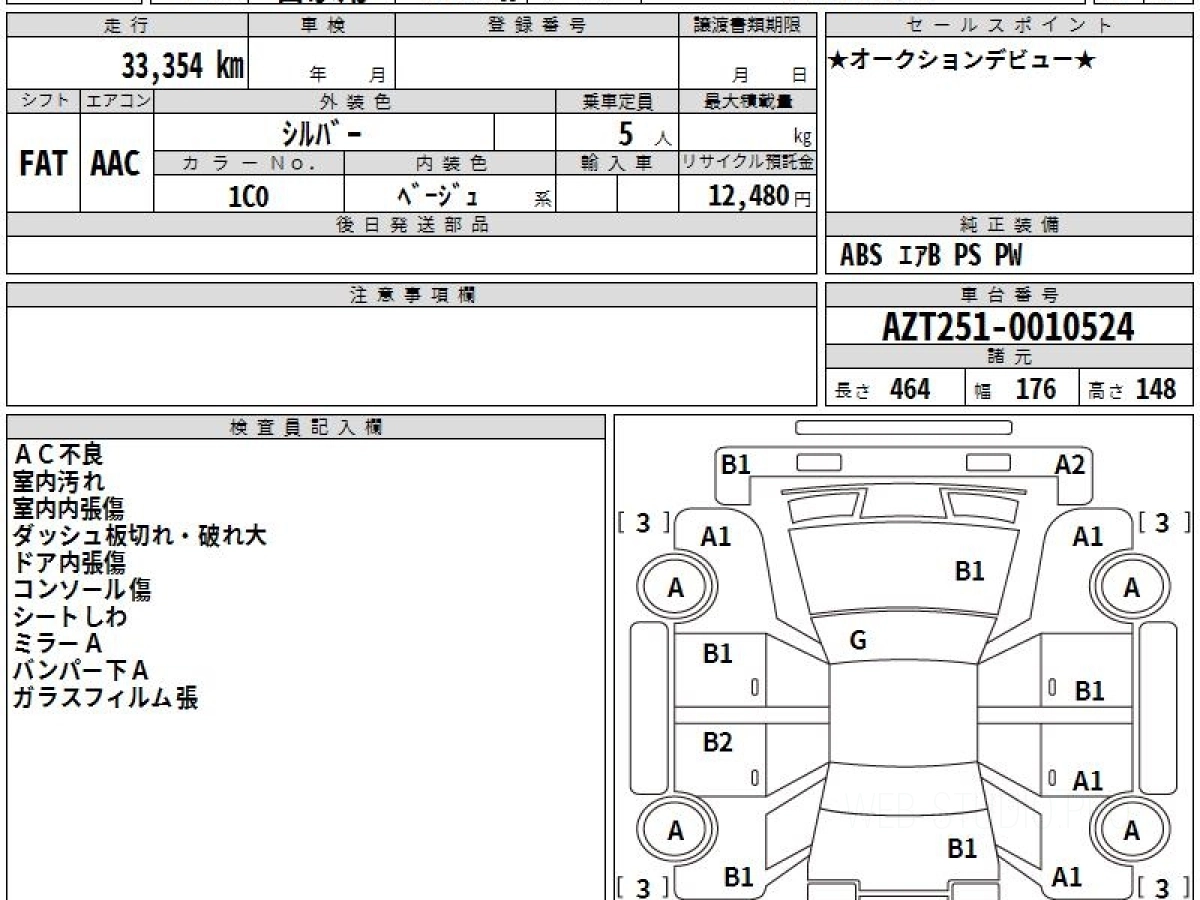The height and width of the screenshot is (900, 1200).
Task: Click the inspector note コンソール傷
Action: point(82,590)
